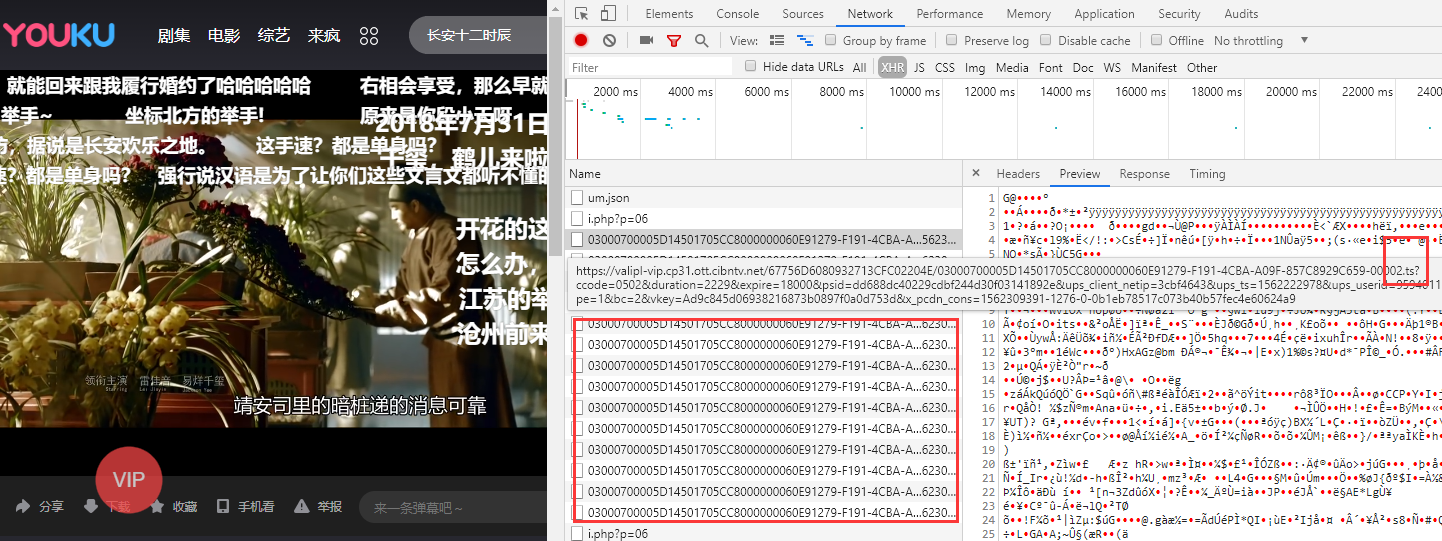Toggle the waterfall overview view icon

pyautogui.click(x=804, y=40)
